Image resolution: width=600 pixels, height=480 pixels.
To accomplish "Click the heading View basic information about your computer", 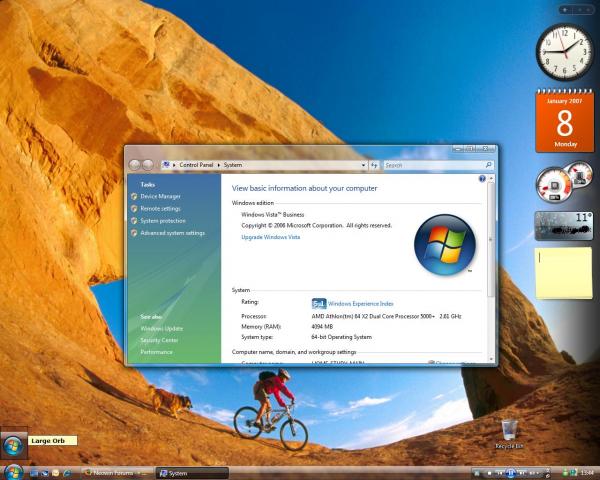I will pos(304,188).
